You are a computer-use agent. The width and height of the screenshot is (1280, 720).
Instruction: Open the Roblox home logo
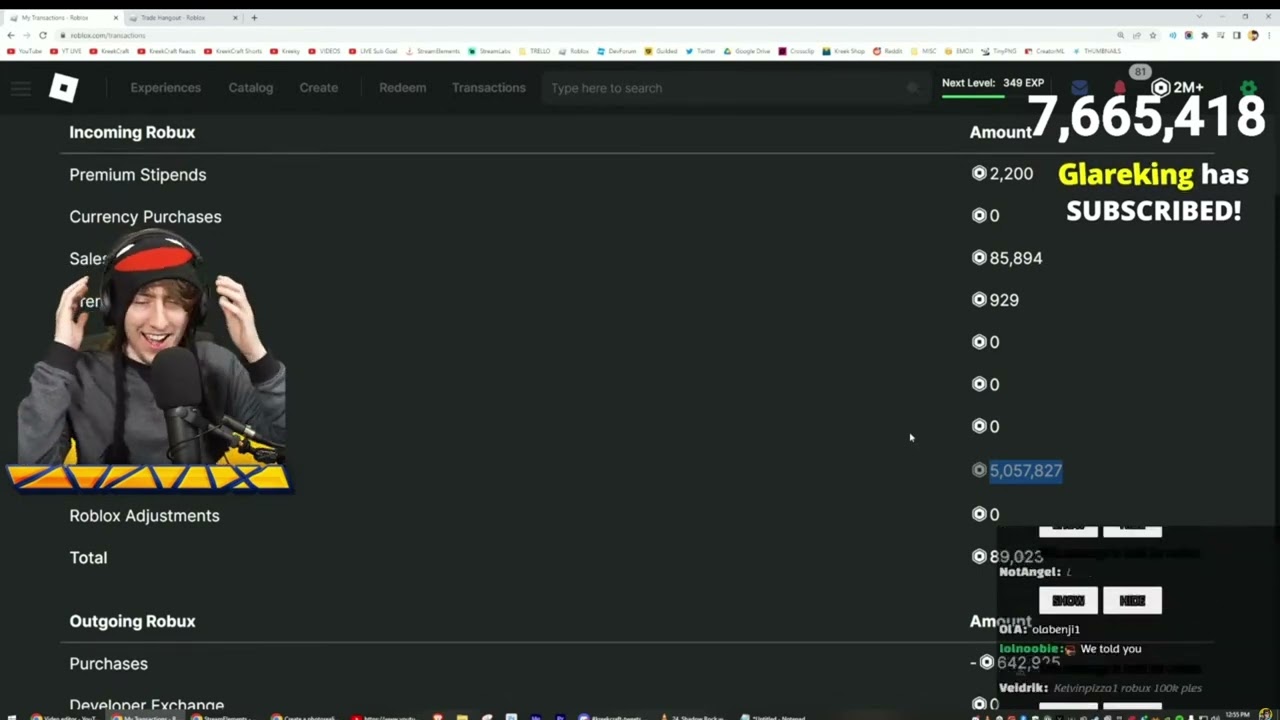point(63,88)
